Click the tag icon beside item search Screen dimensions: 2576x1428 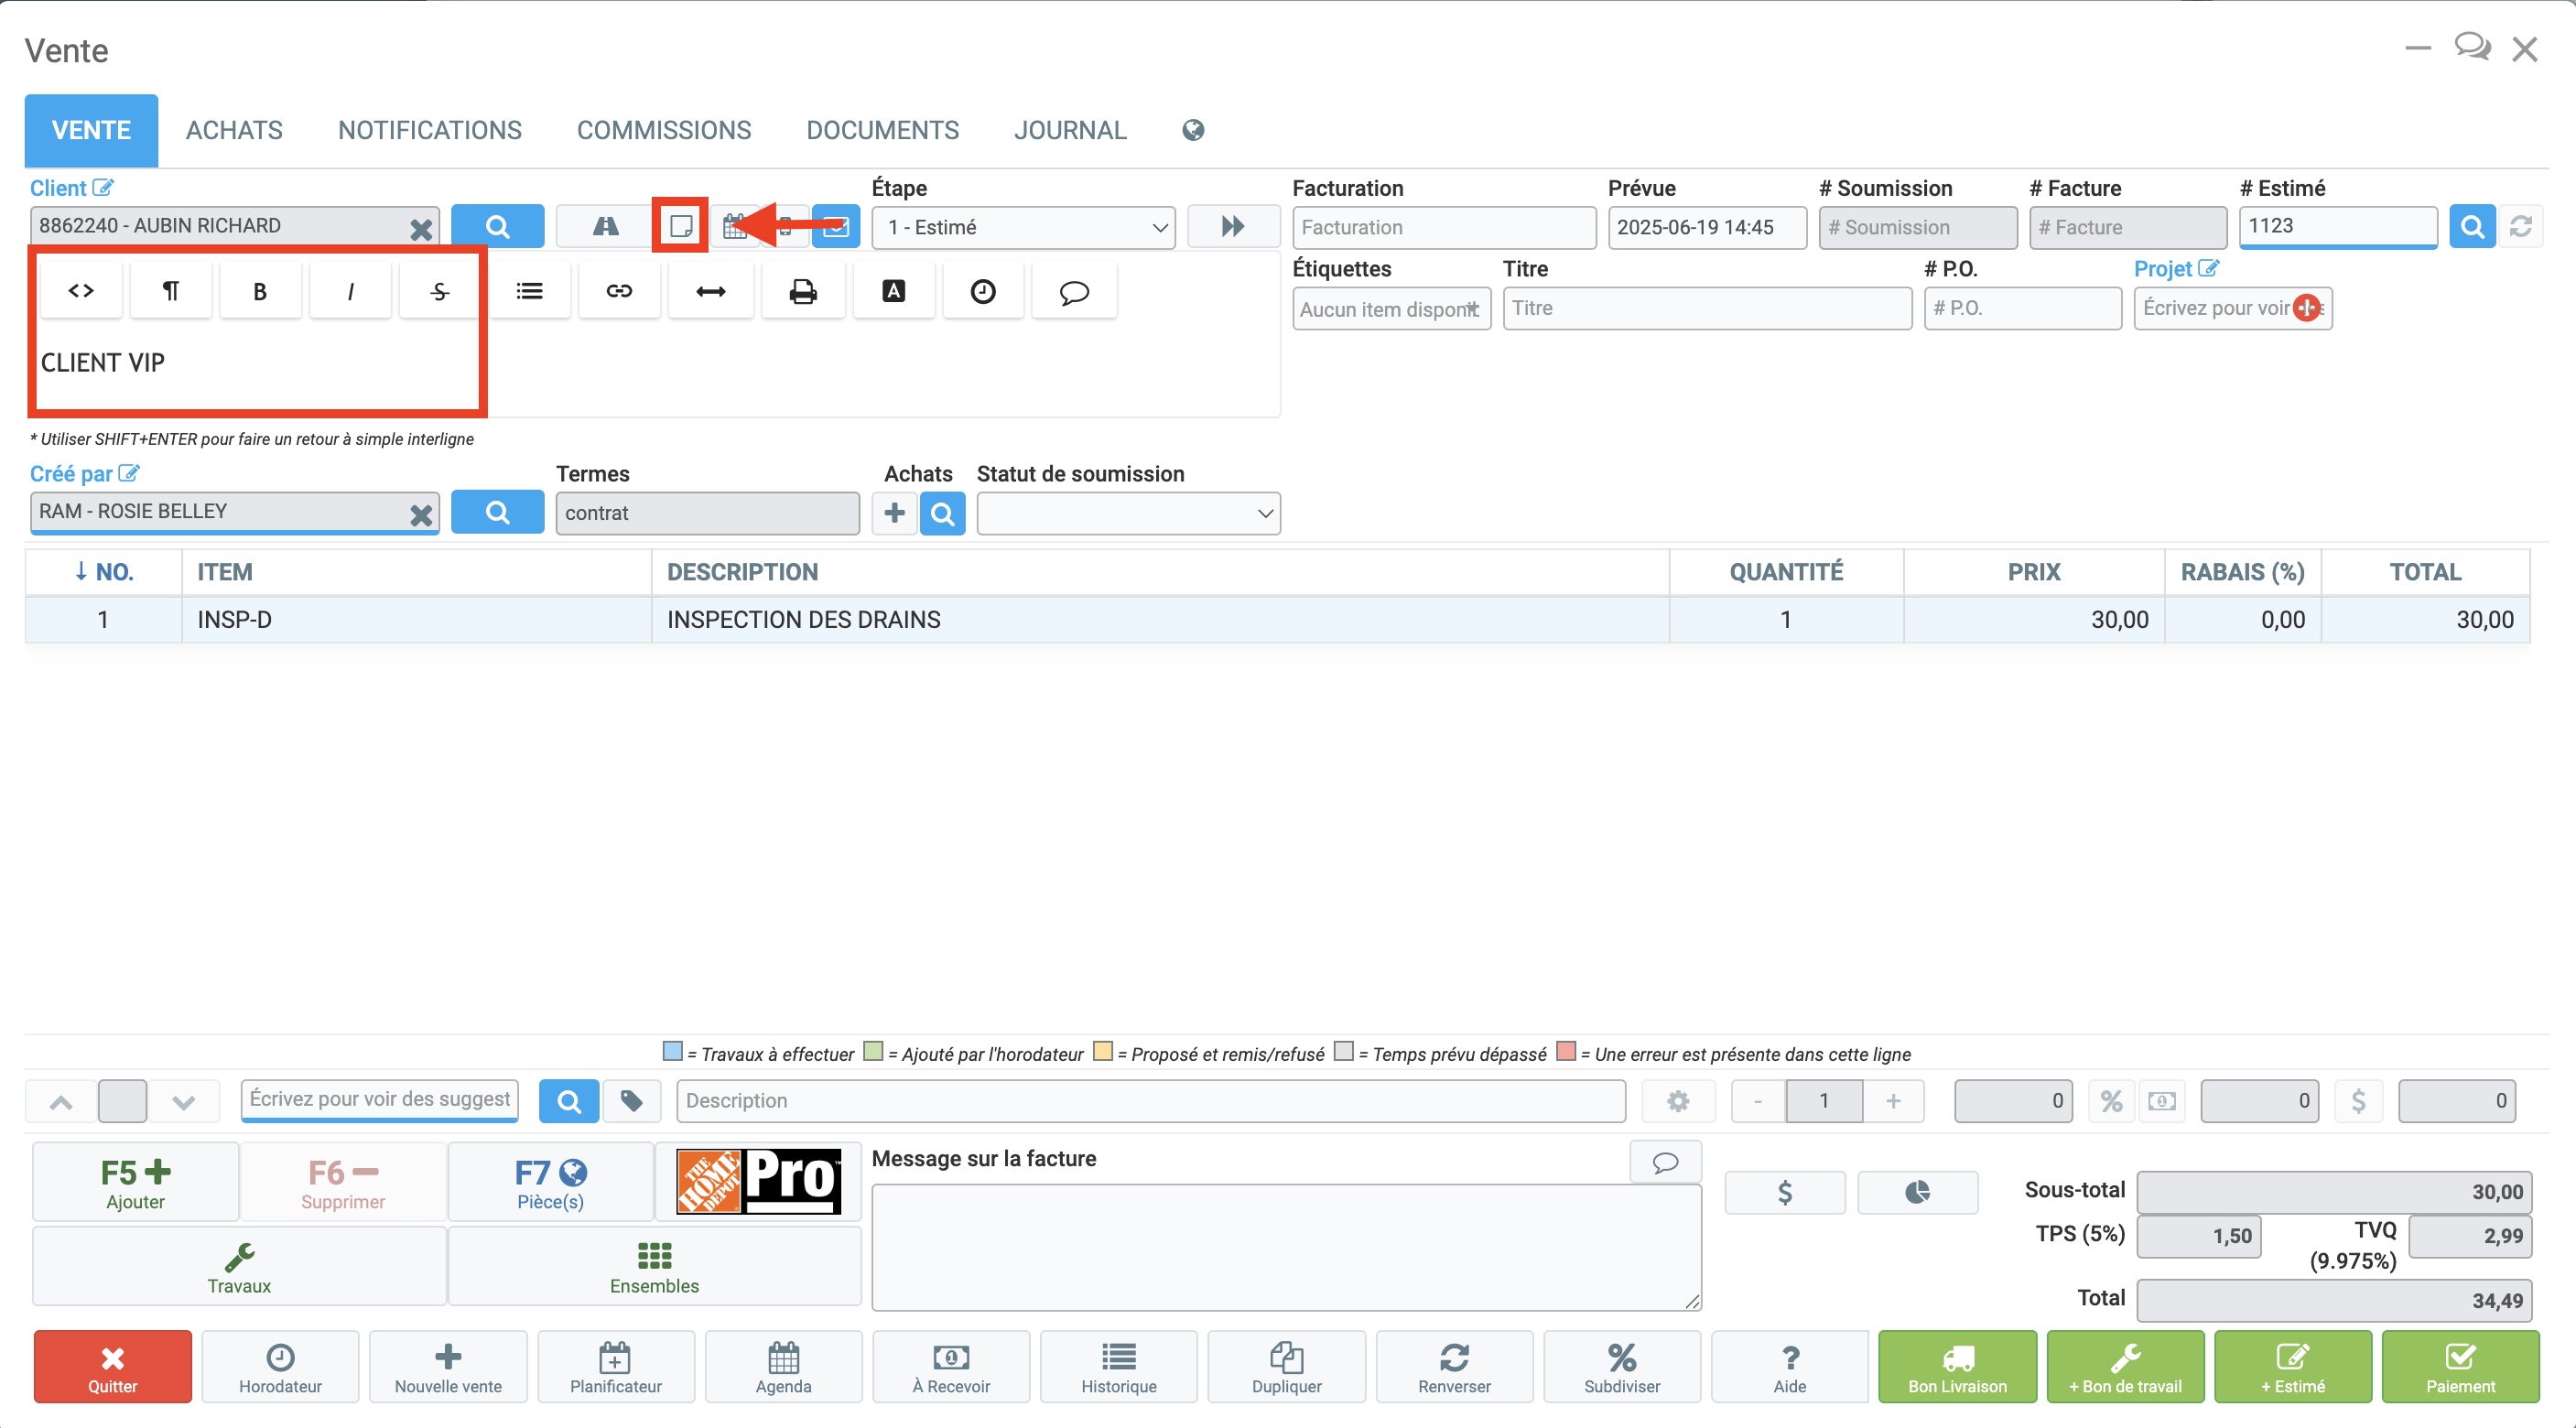632,1101
